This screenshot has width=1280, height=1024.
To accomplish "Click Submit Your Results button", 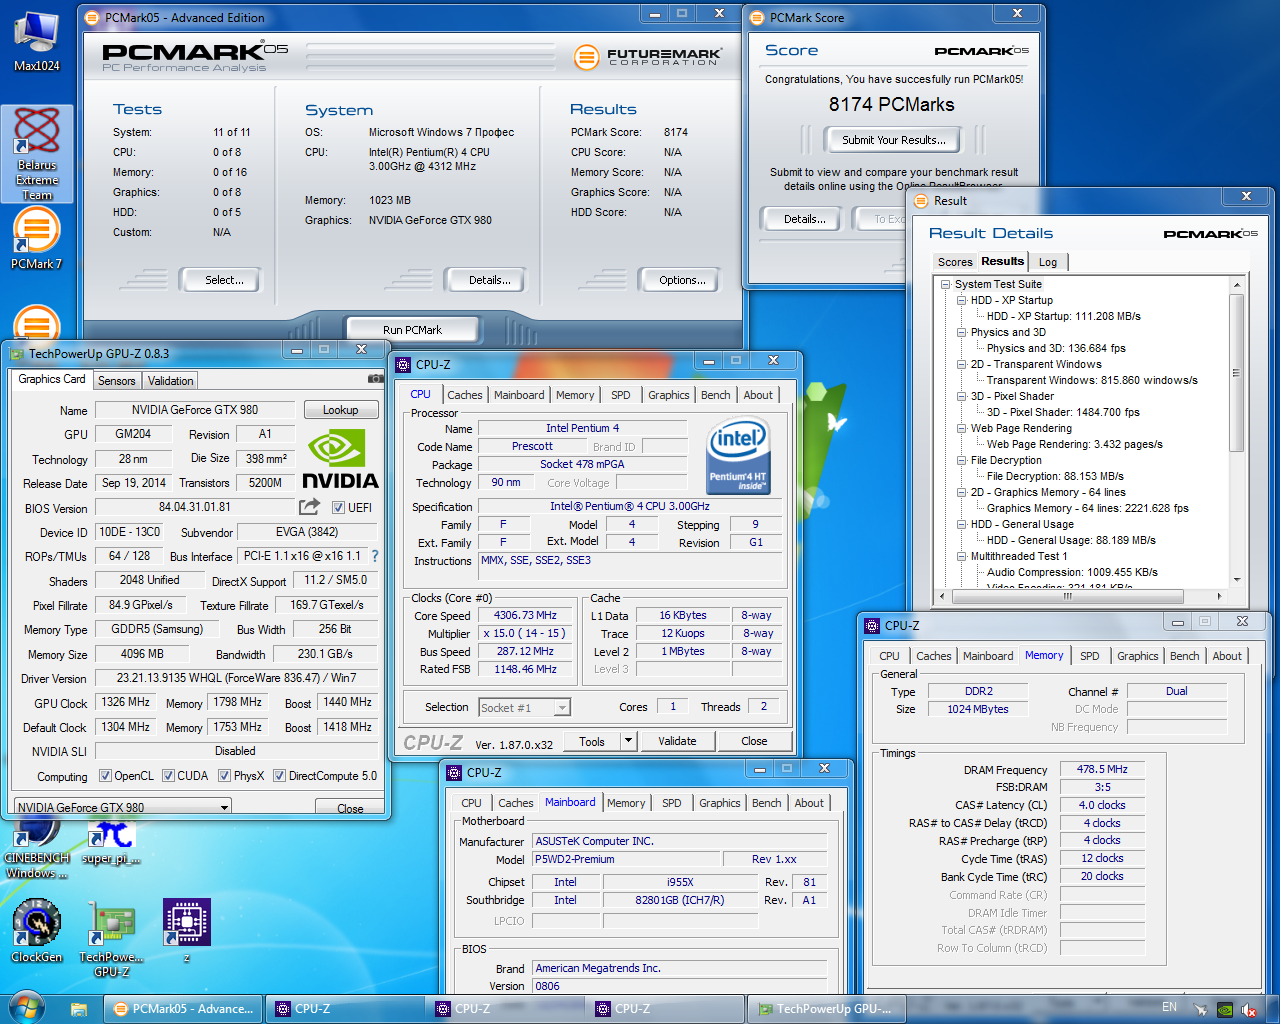I will coord(893,140).
